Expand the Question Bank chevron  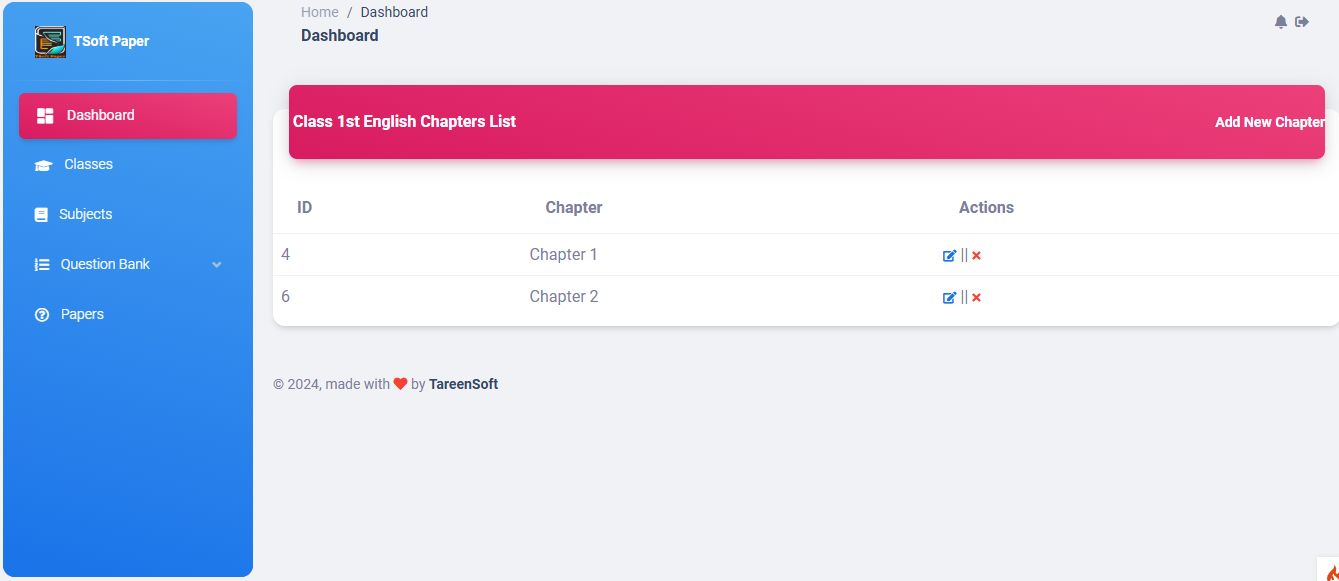(217, 265)
